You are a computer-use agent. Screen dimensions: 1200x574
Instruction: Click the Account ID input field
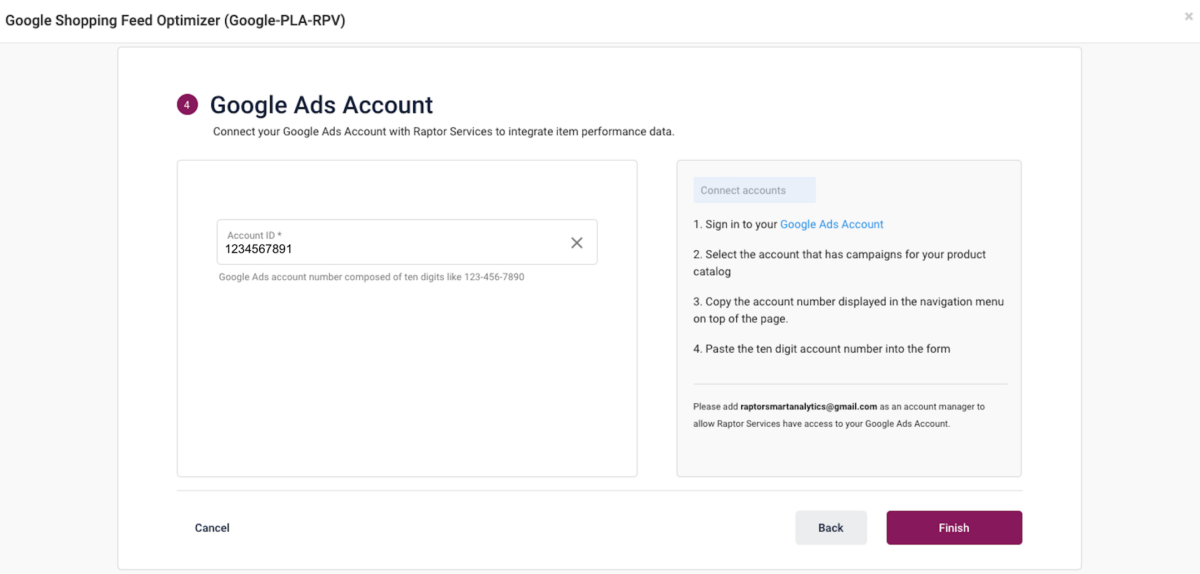pyautogui.click(x=407, y=242)
